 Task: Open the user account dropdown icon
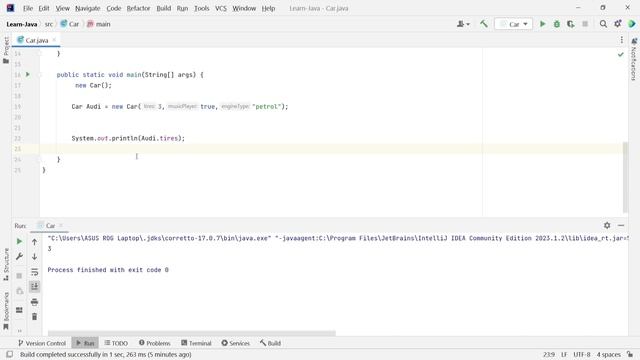[x=463, y=24]
